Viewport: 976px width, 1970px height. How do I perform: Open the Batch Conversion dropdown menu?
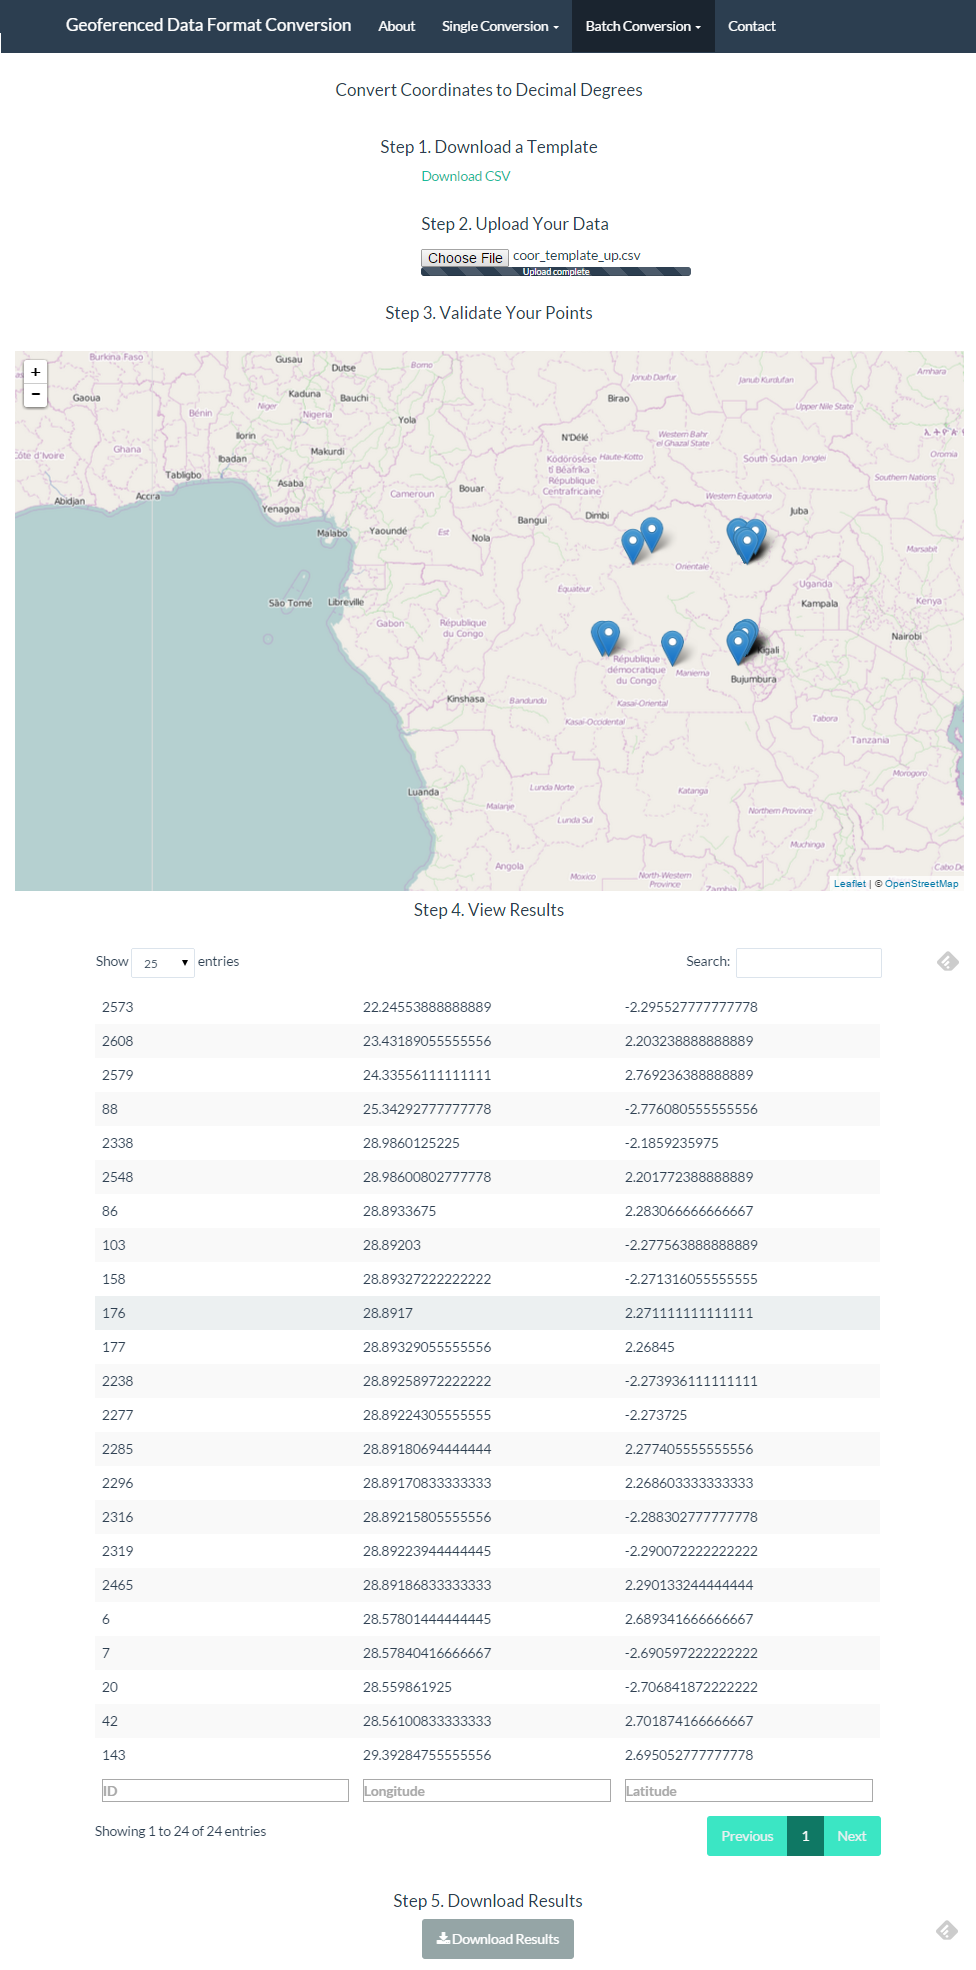pos(643,26)
